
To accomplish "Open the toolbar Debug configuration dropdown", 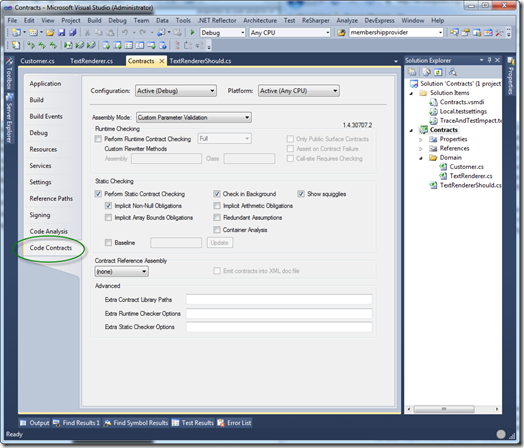I will point(223,32).
